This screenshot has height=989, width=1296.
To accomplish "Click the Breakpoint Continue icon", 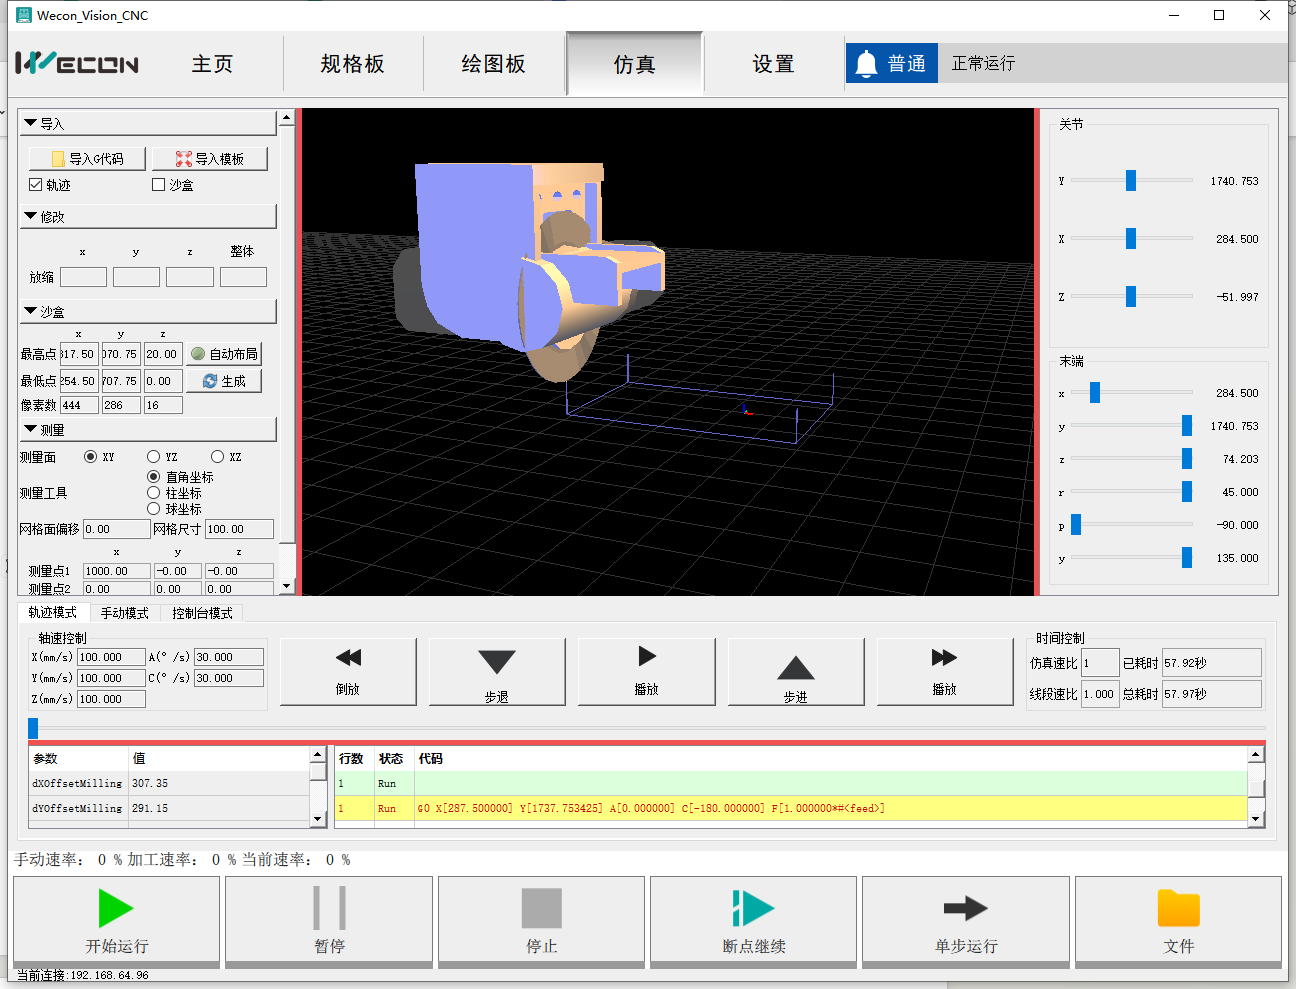I will coord(753,909).
